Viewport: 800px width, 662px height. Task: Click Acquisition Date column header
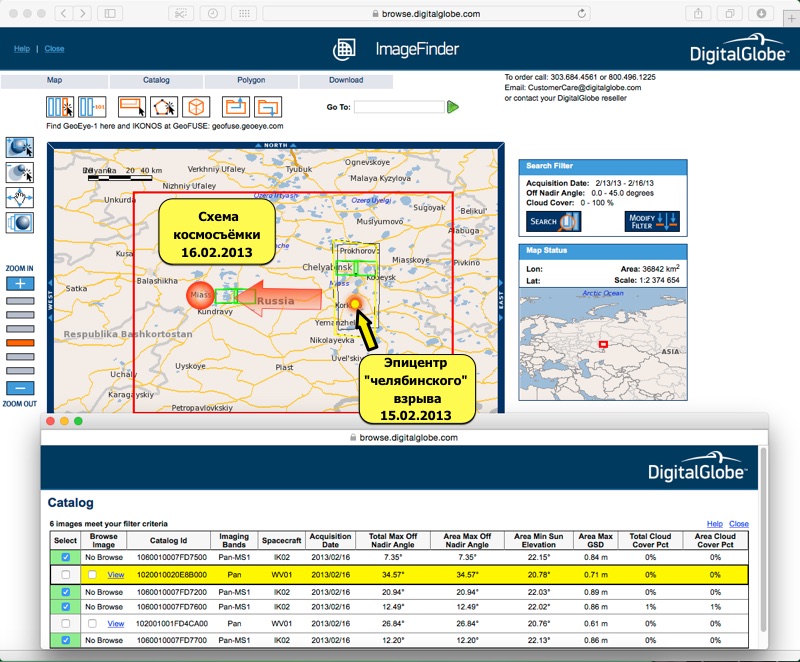point(330,541)
